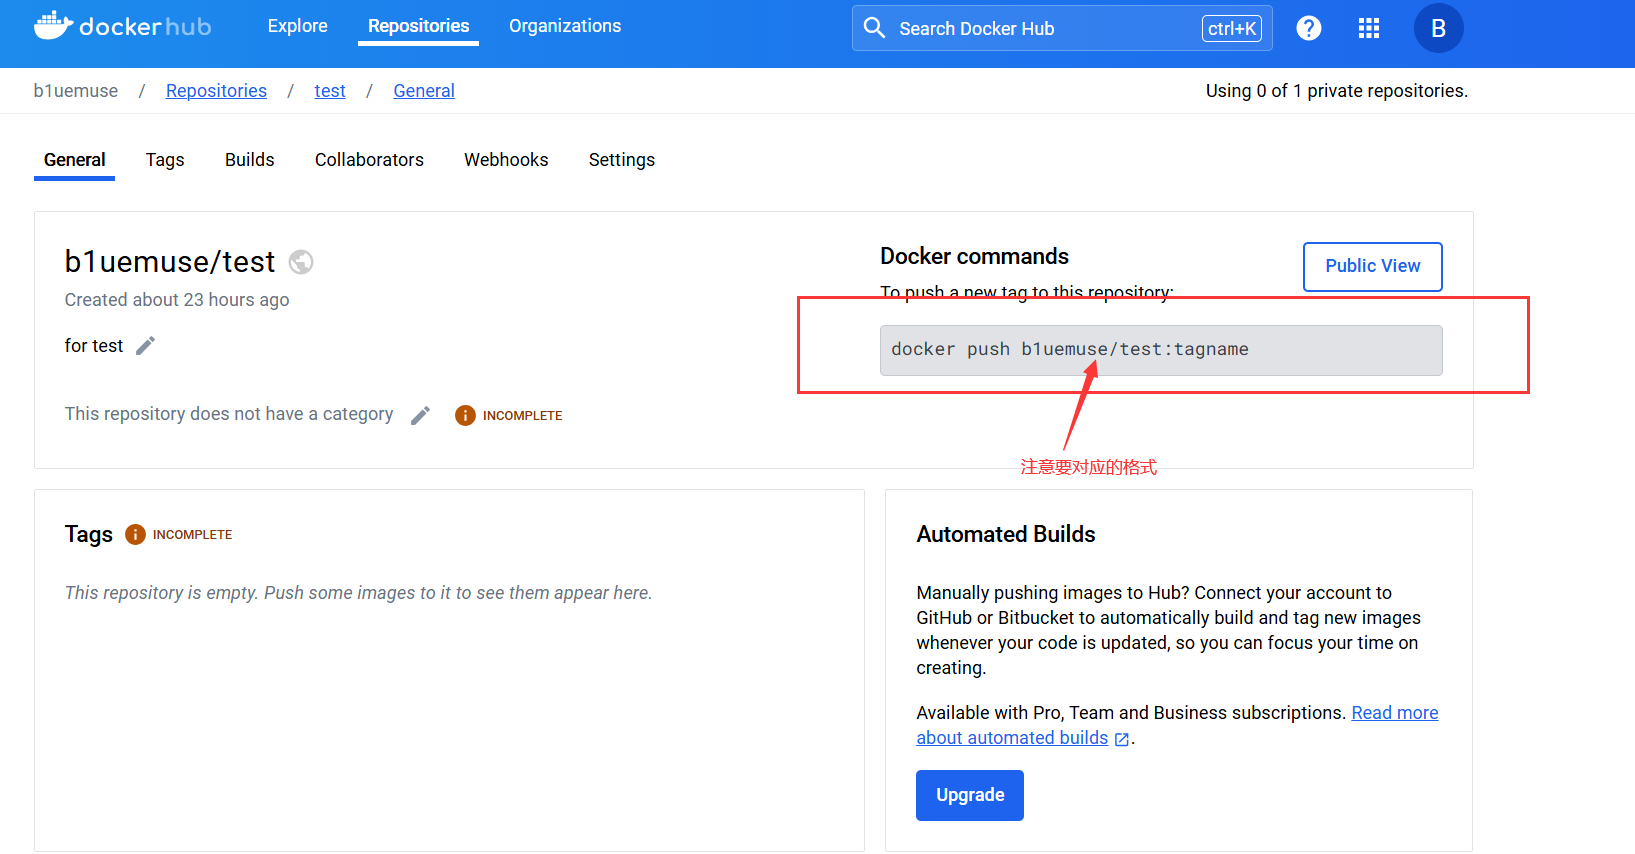Open Organizations in top navigation
Viewport: 1635px width, 854px height.
click(565, 26)
